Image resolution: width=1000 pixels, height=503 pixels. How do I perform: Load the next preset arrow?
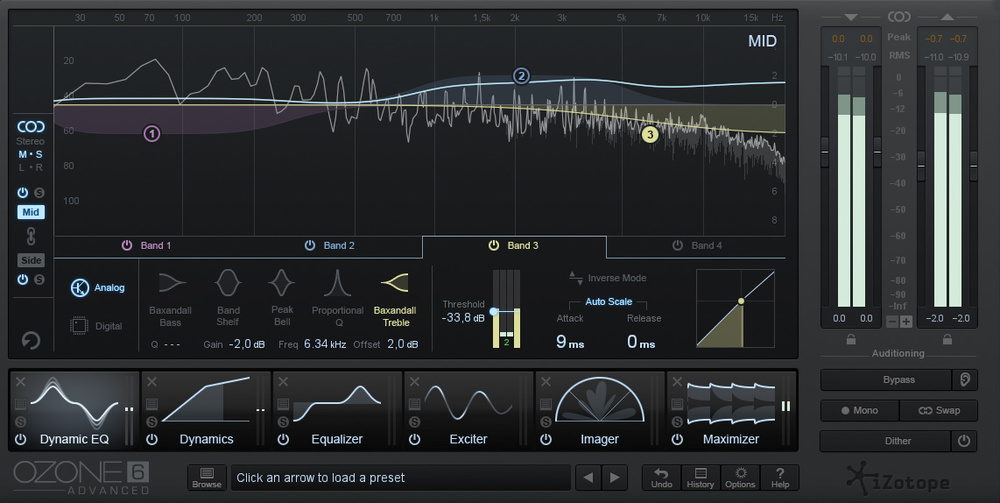tap(615, 477)
